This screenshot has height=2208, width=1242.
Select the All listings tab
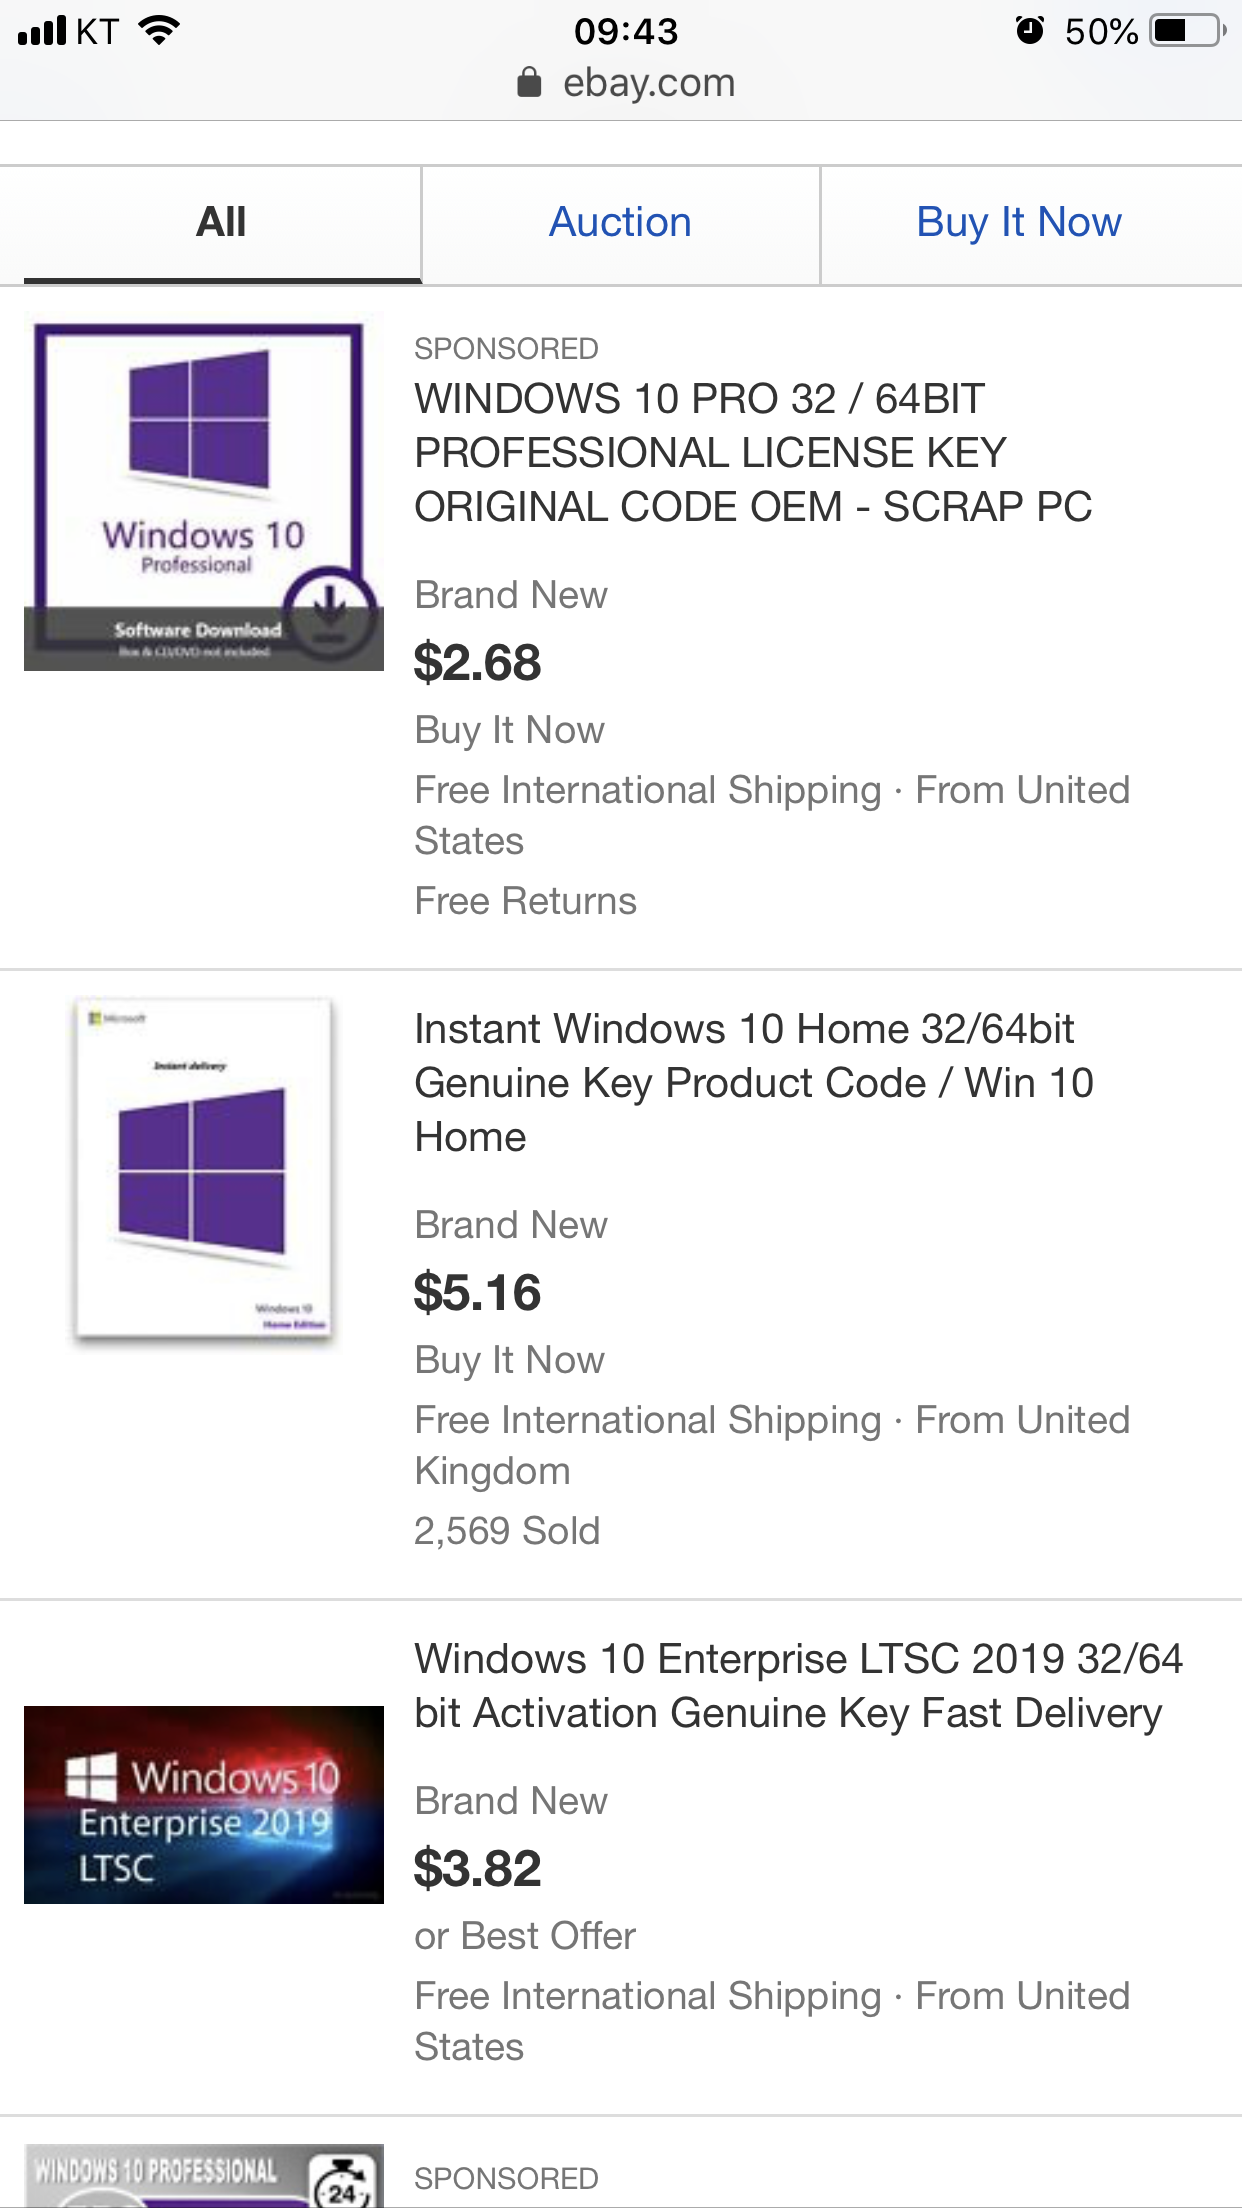coord(221,223)
